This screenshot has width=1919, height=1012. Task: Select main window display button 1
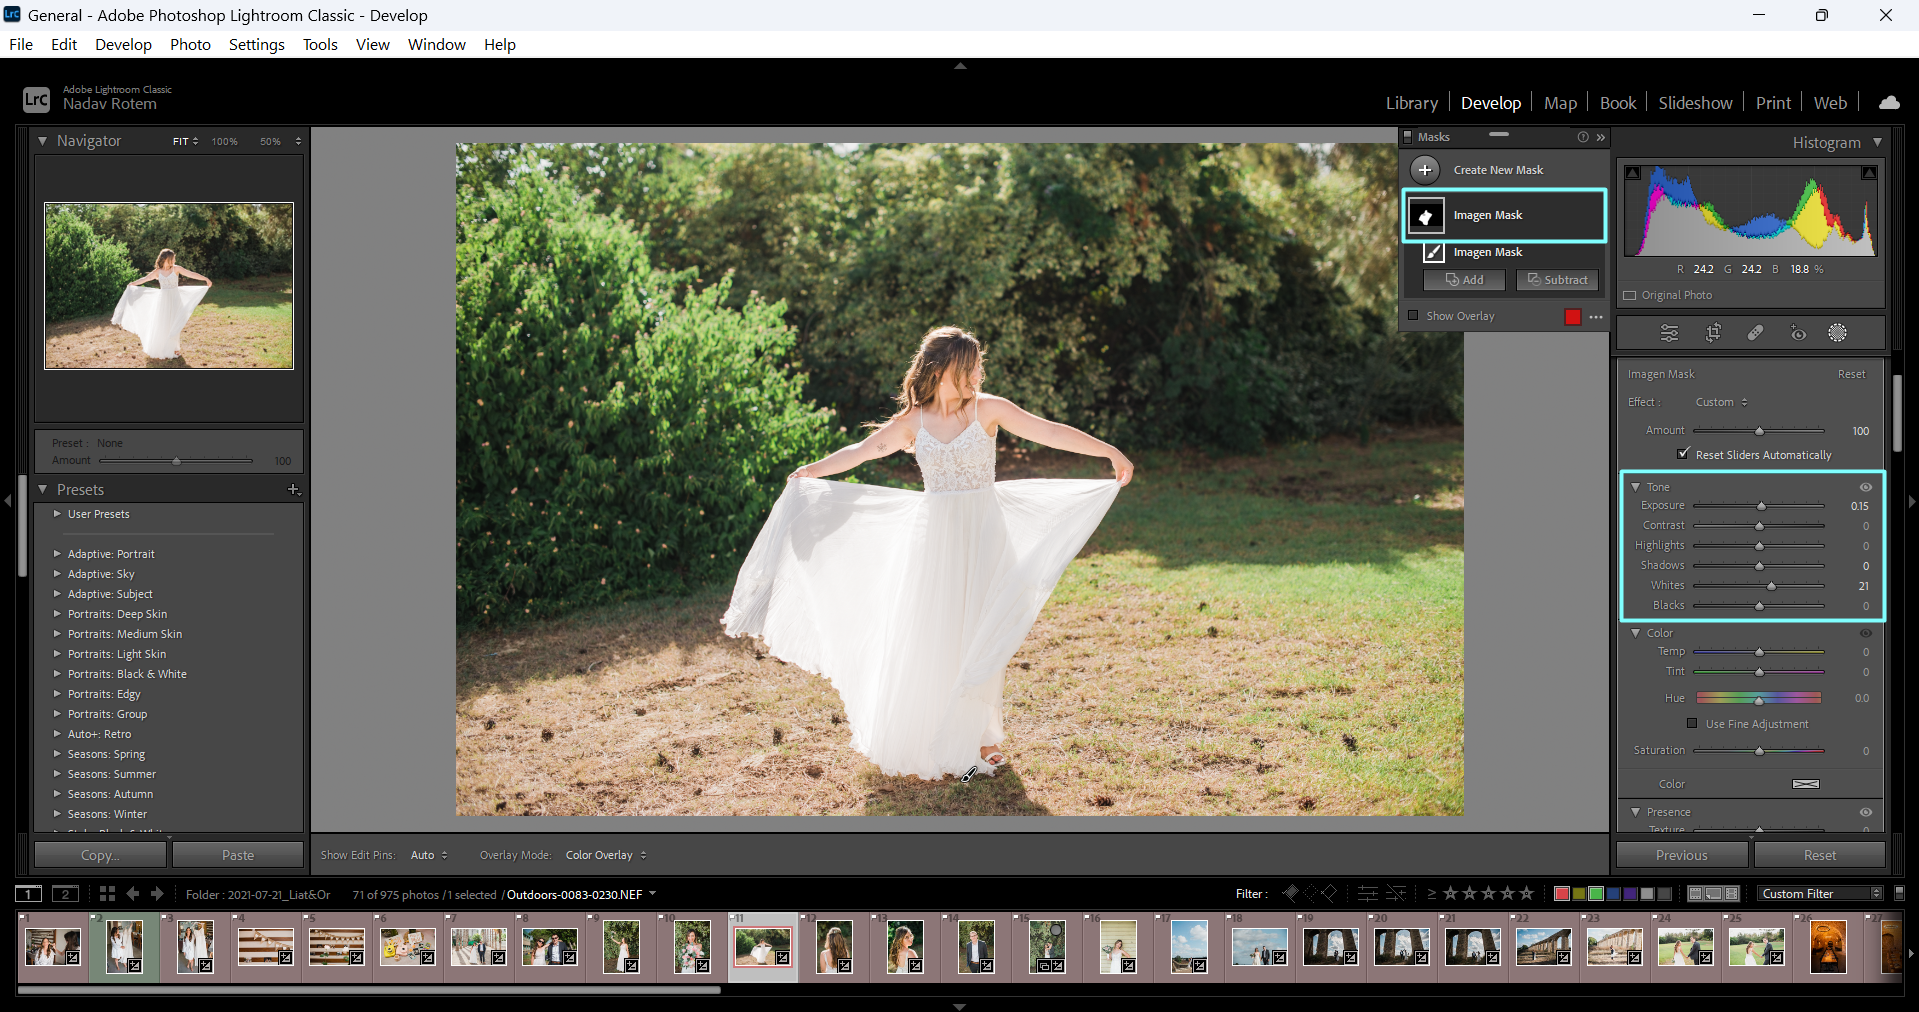28,894
